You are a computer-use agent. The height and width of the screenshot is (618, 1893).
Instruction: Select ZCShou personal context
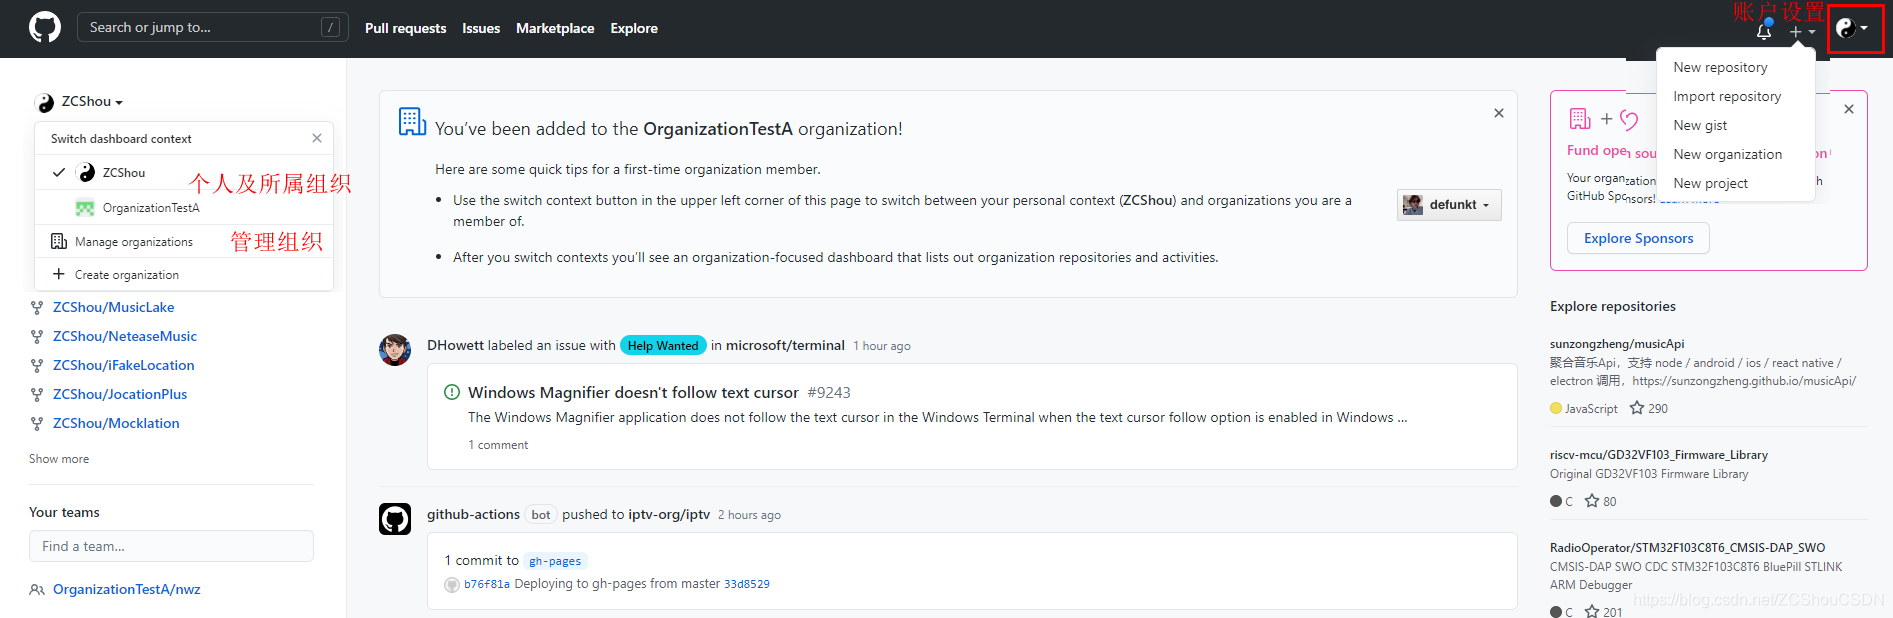(184, 173)
